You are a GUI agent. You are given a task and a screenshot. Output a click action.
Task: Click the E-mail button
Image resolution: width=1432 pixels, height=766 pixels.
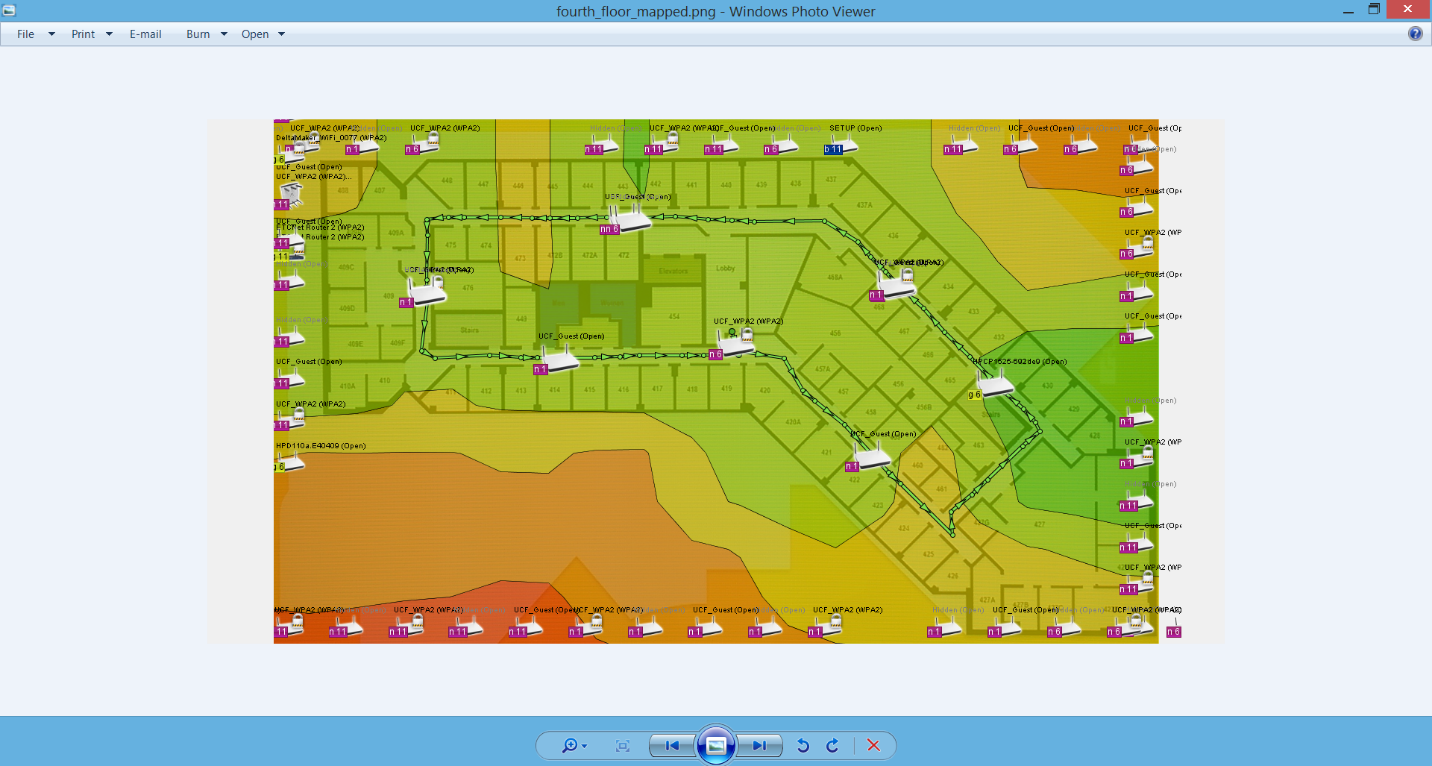pyautogui.click(x=145, y=34)
